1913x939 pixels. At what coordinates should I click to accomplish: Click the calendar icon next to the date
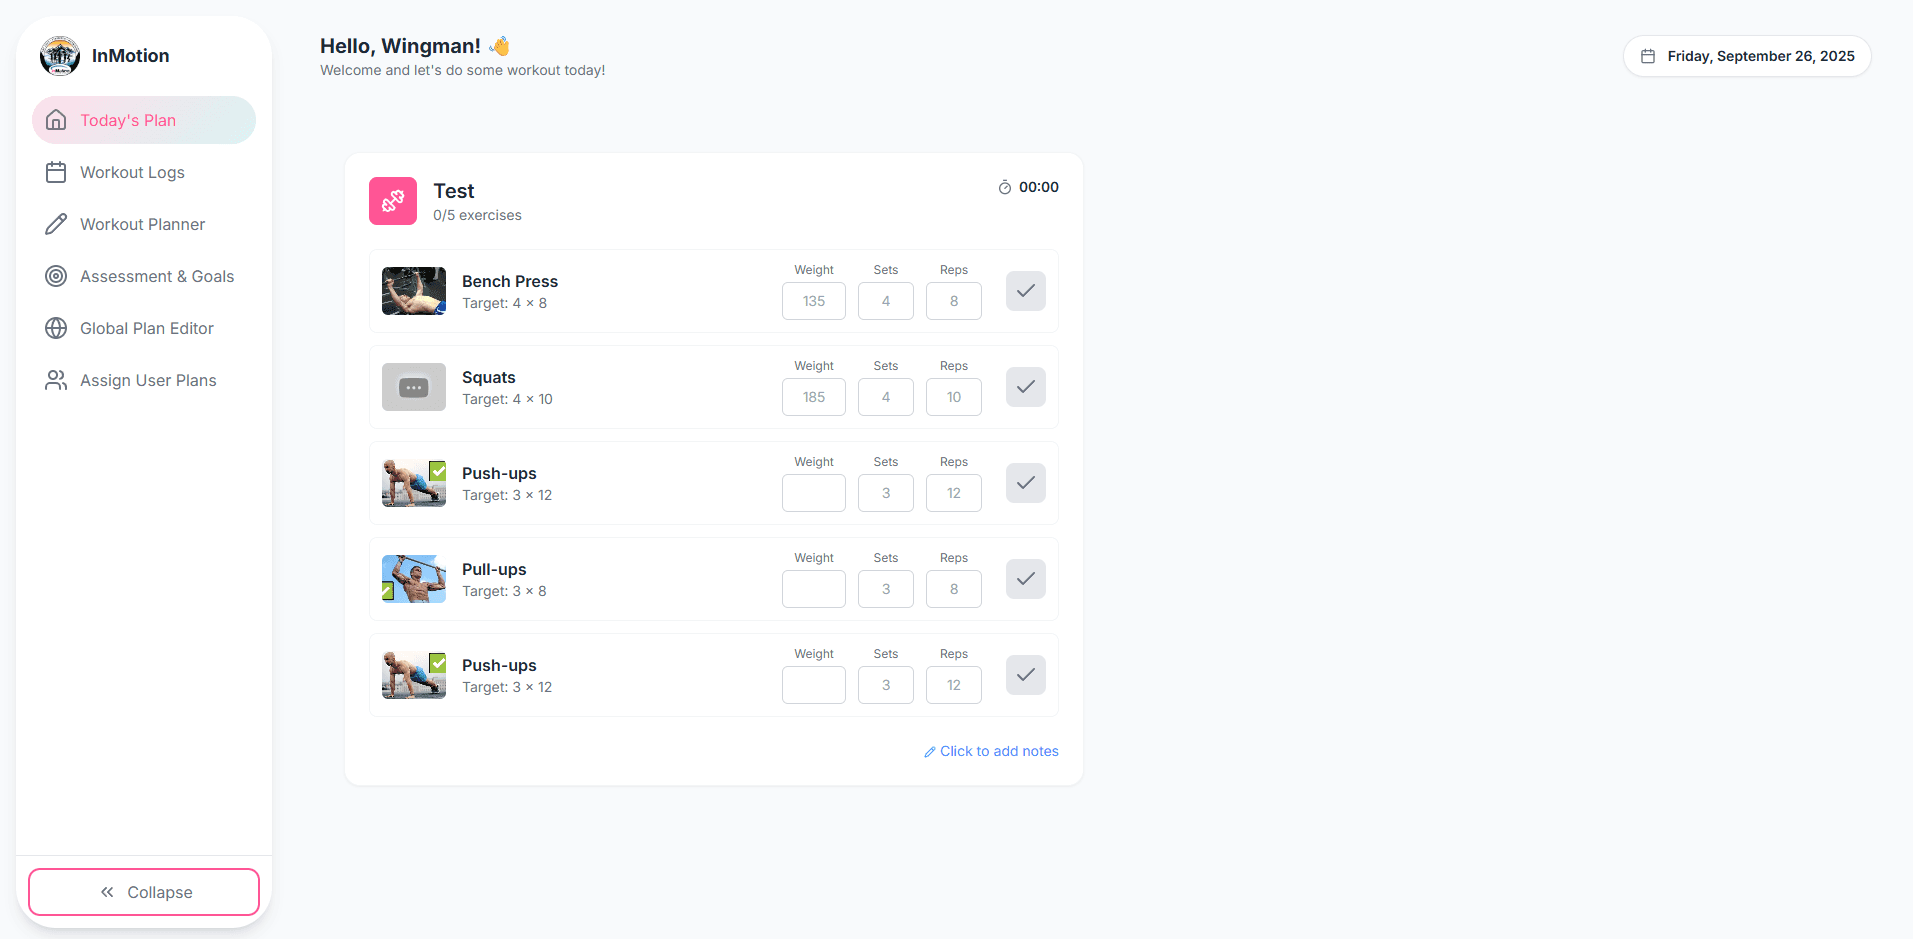point(1649,56)
